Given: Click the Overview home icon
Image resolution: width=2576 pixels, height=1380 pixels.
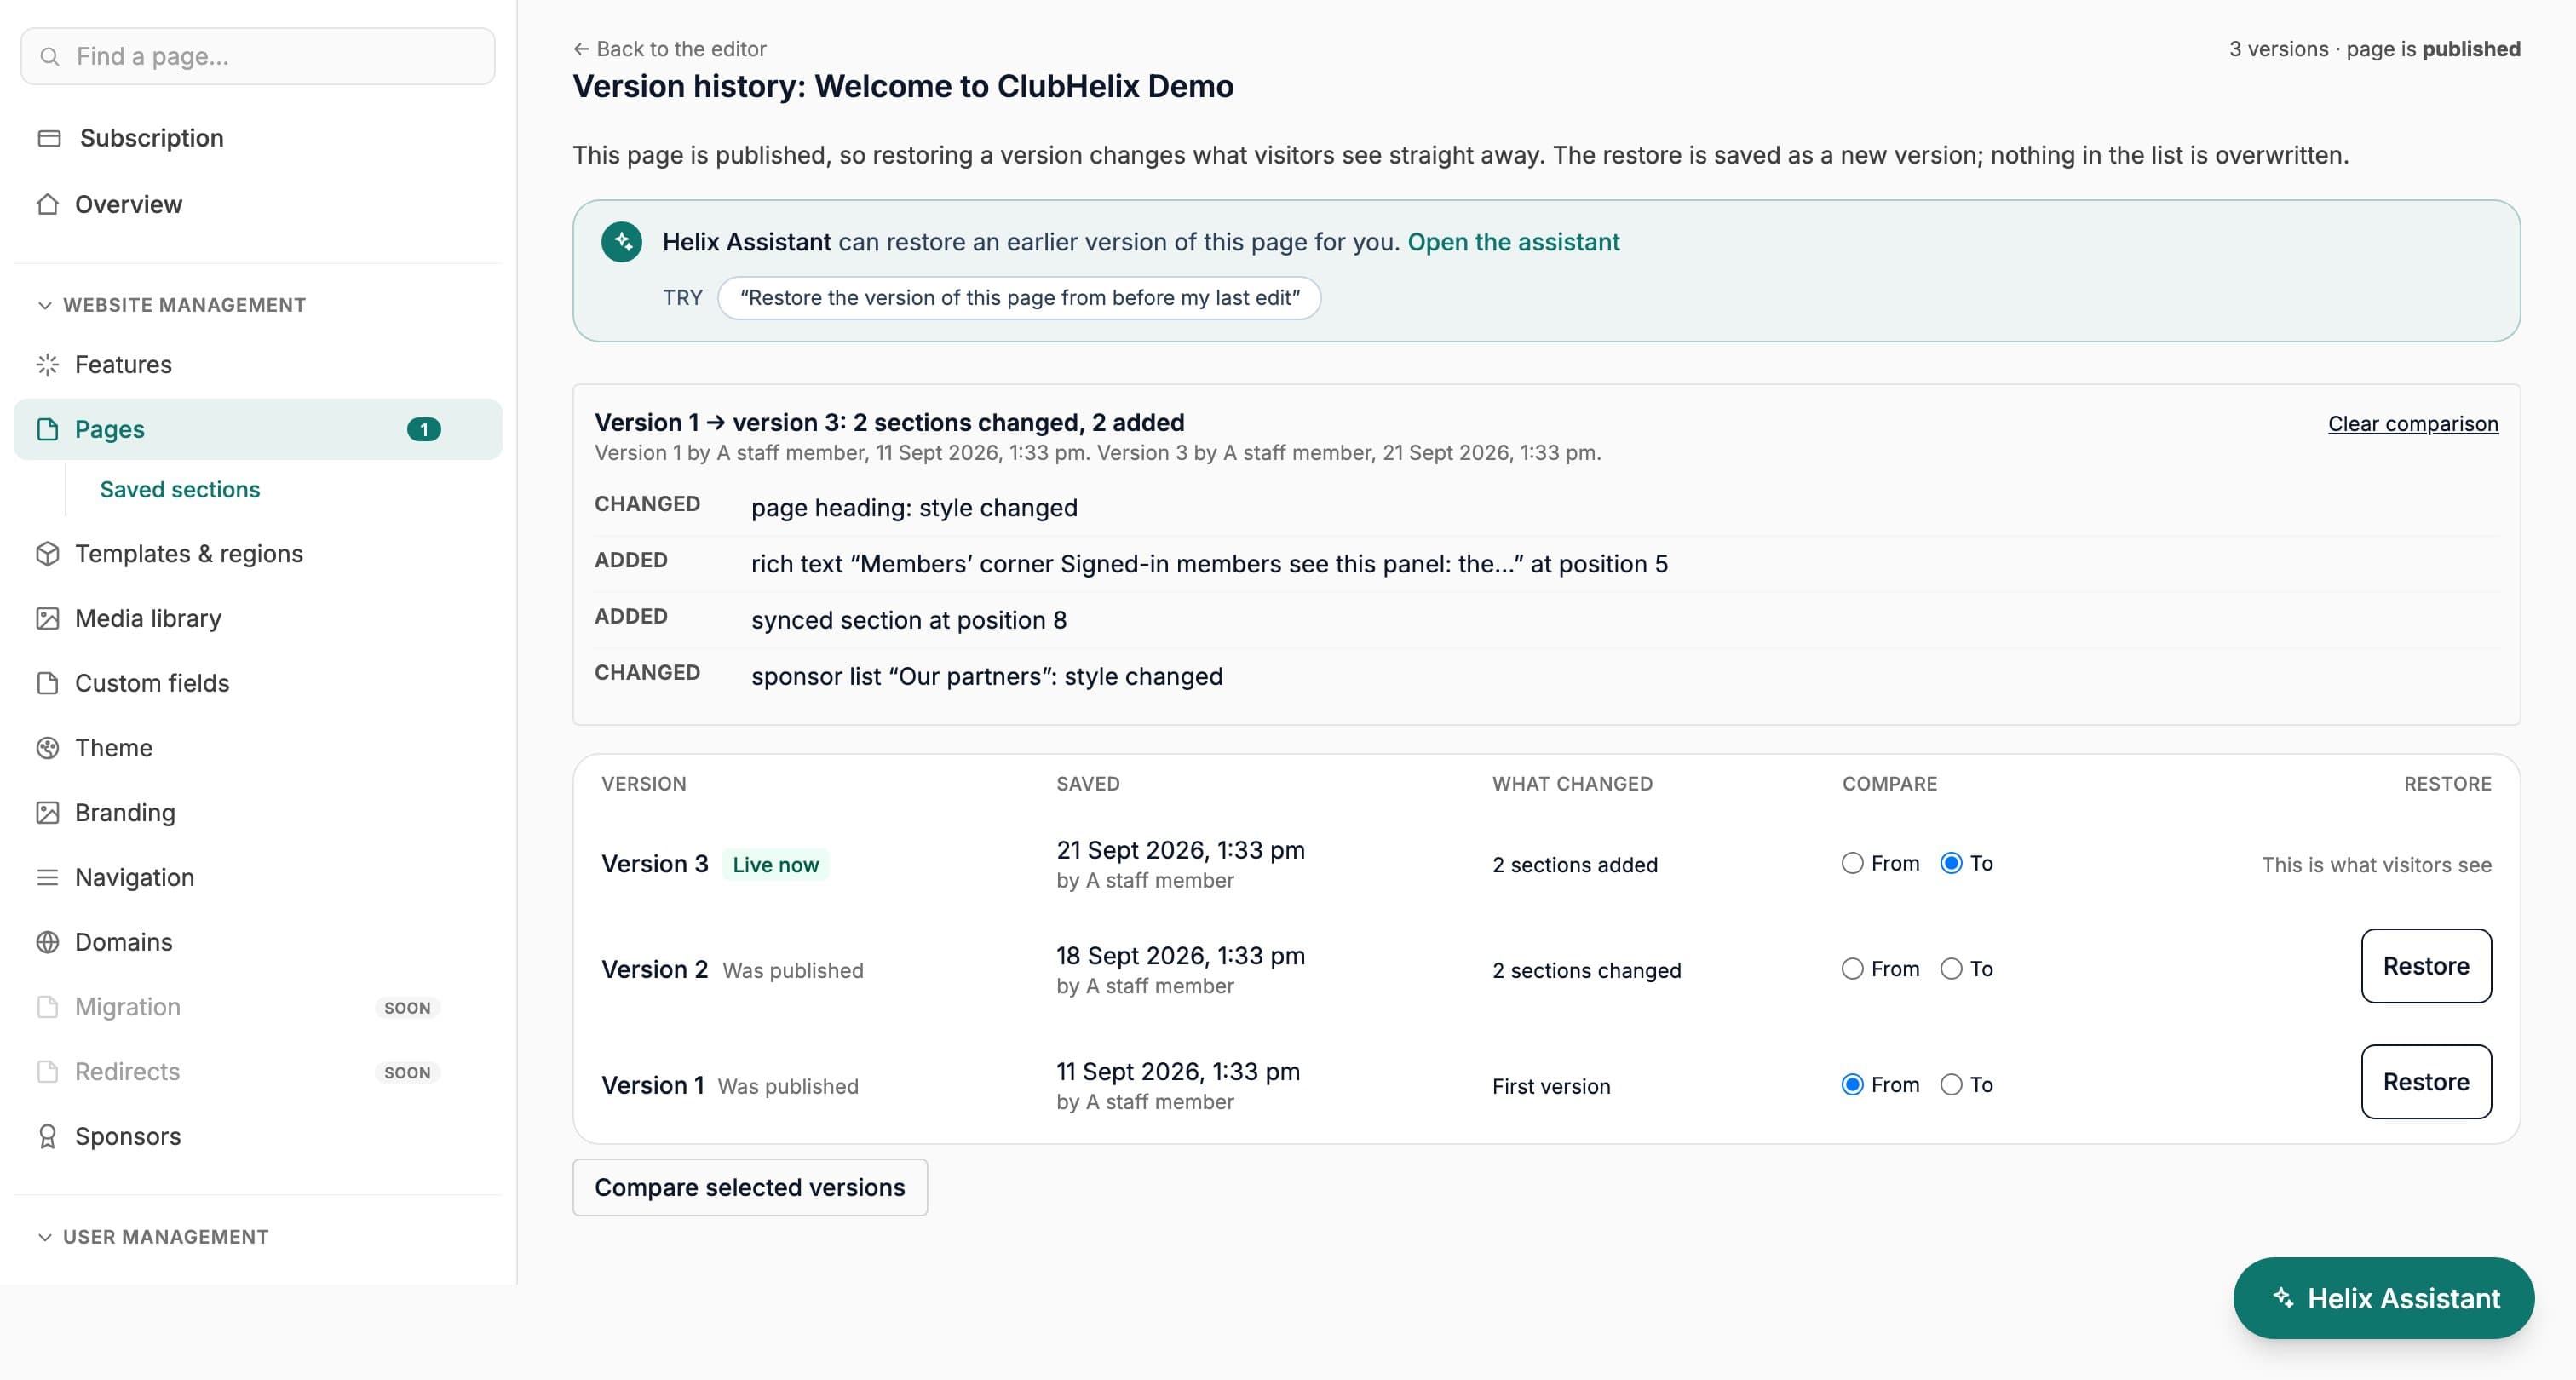Looking at the screenshot, I should pyautogui.click(x=47, y=204).
